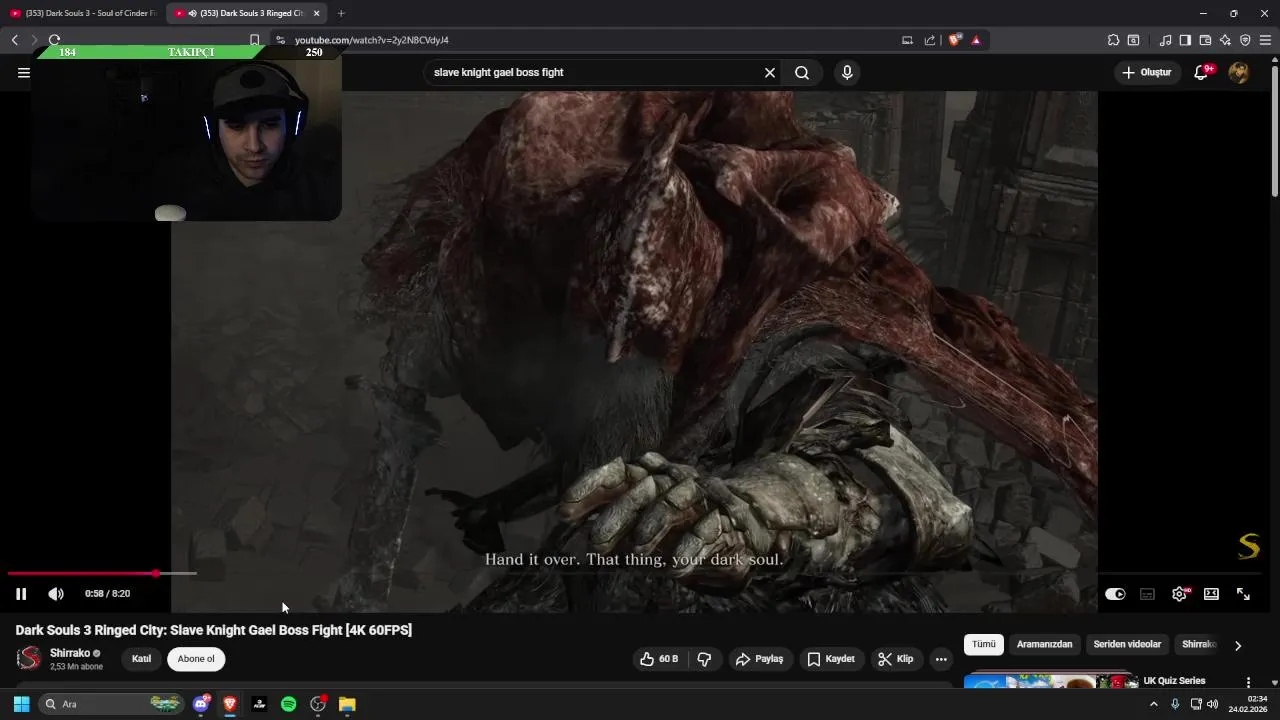
Task: Dislike the video with thumbs down
Action: coord(704,659)
